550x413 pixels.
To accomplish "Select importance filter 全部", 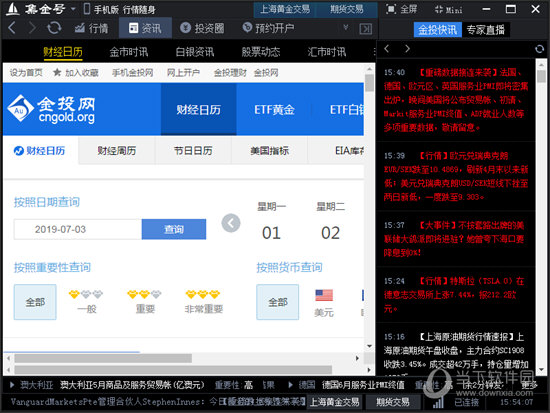I will point(35,302).
